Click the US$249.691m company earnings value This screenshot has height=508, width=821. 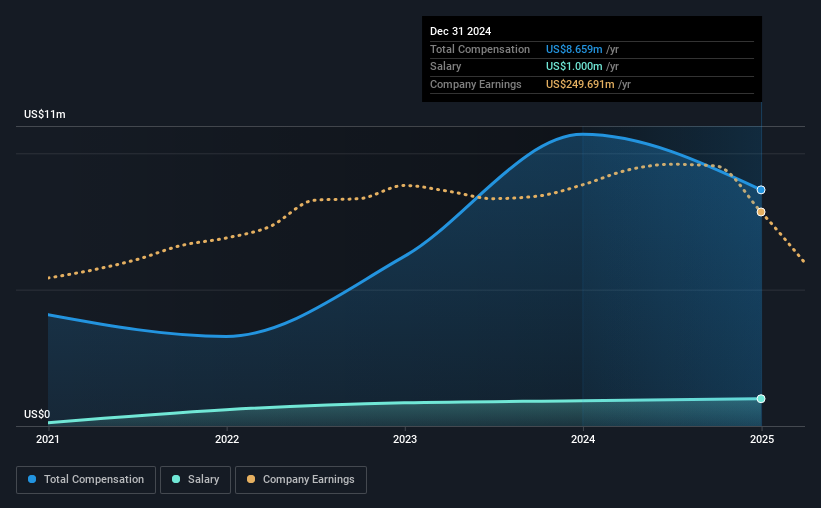(x=580, y=84)
